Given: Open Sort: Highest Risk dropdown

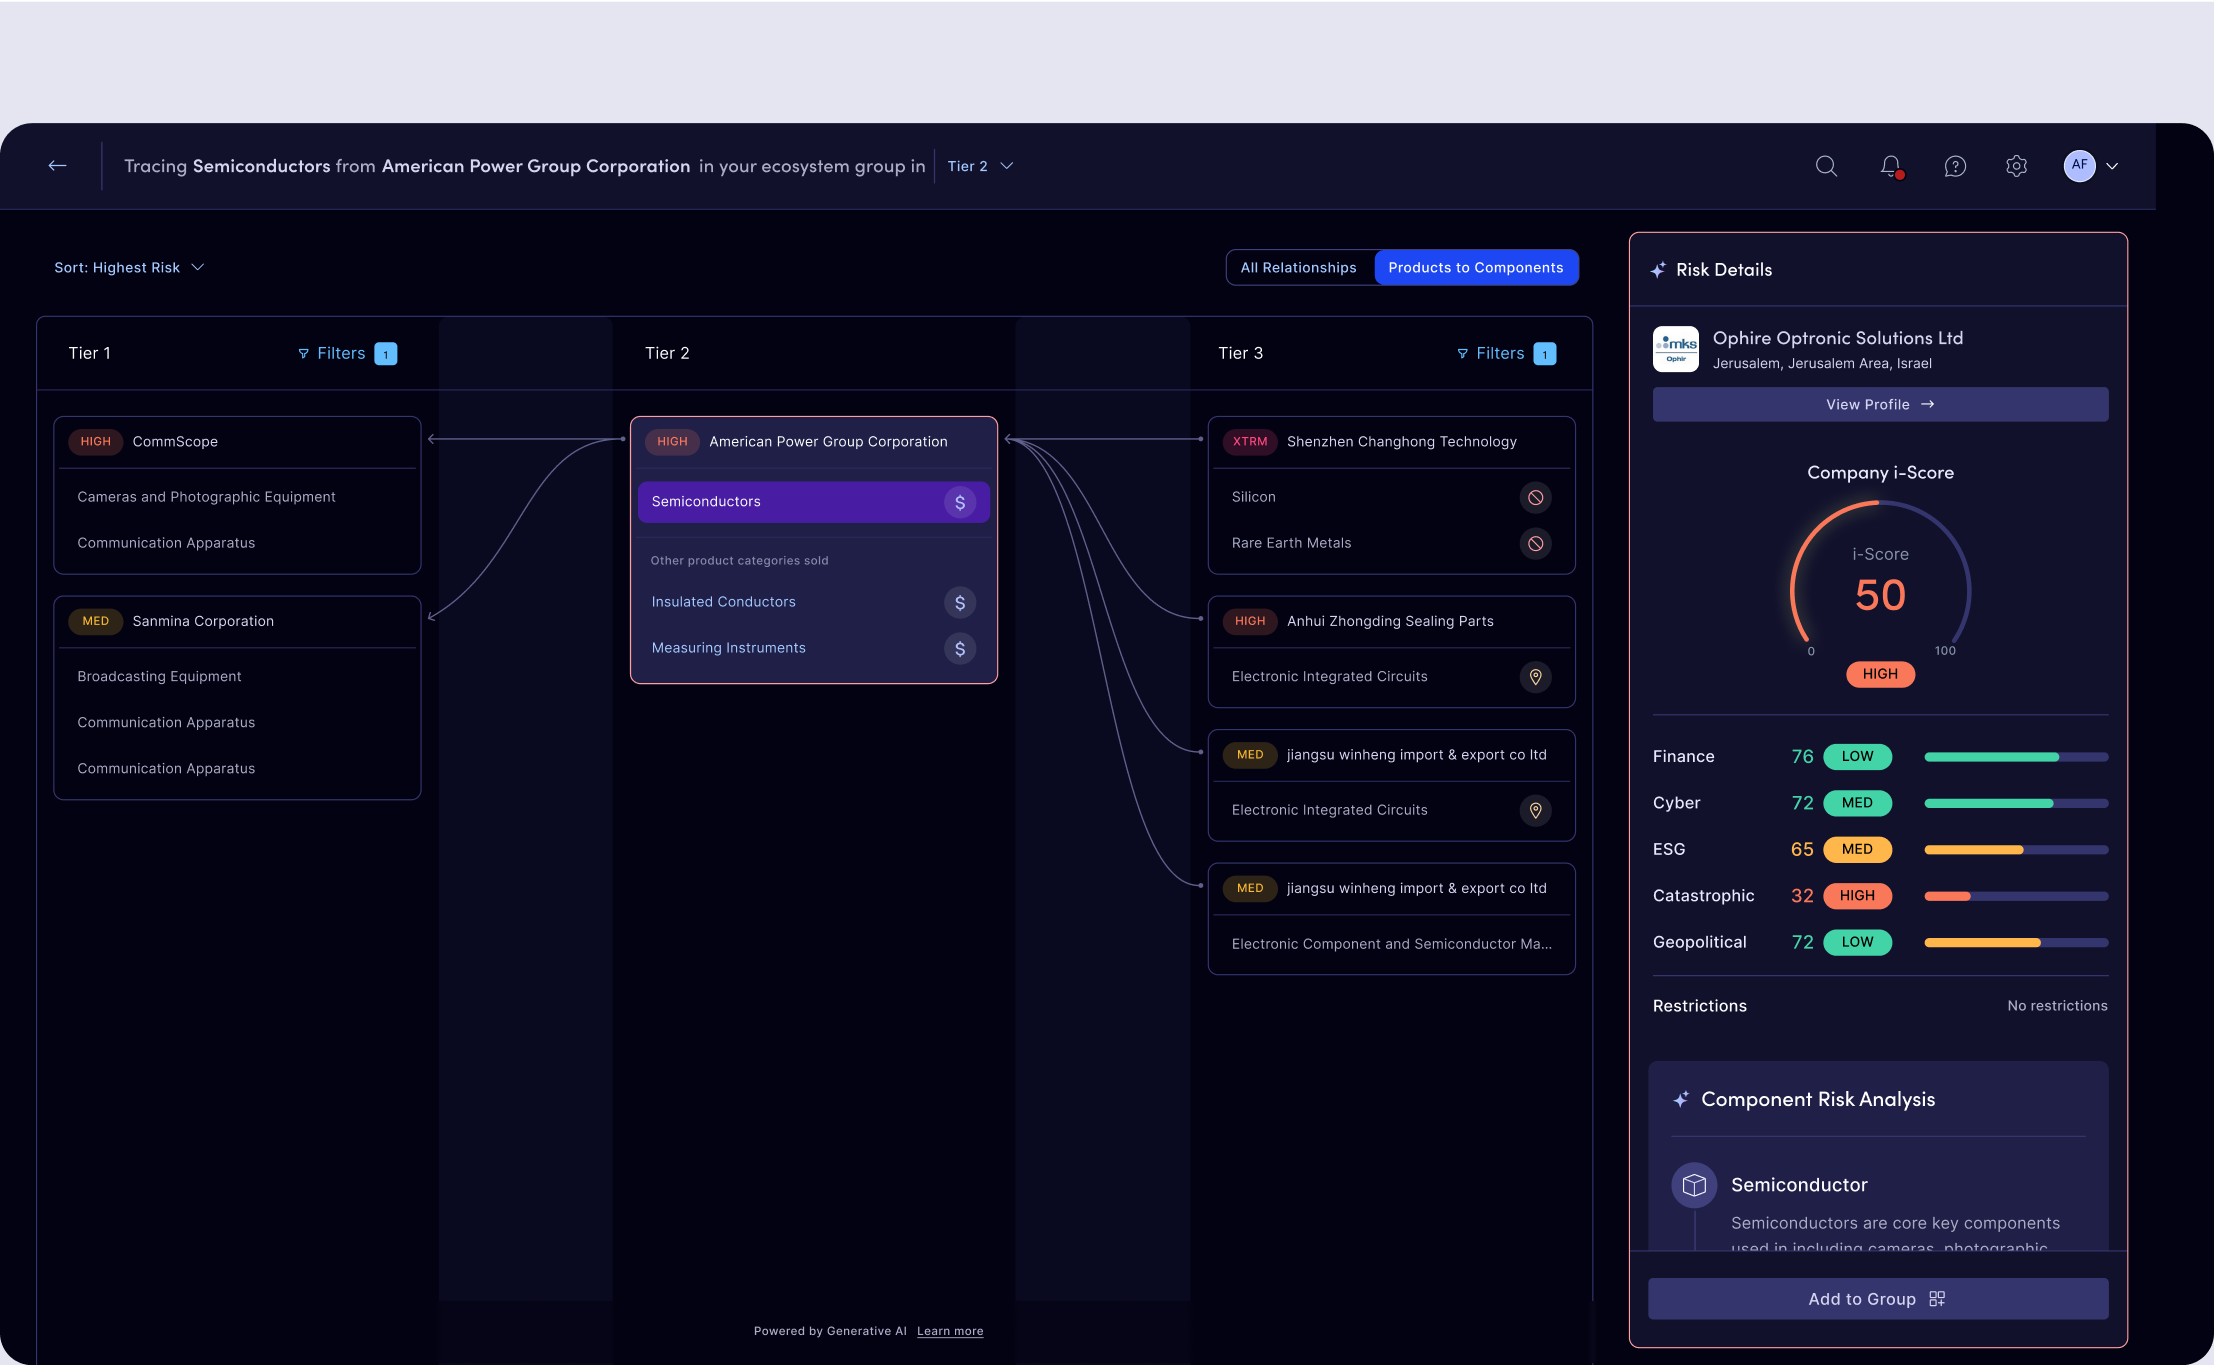Looking at the screenshot, I should coord(129,268).
